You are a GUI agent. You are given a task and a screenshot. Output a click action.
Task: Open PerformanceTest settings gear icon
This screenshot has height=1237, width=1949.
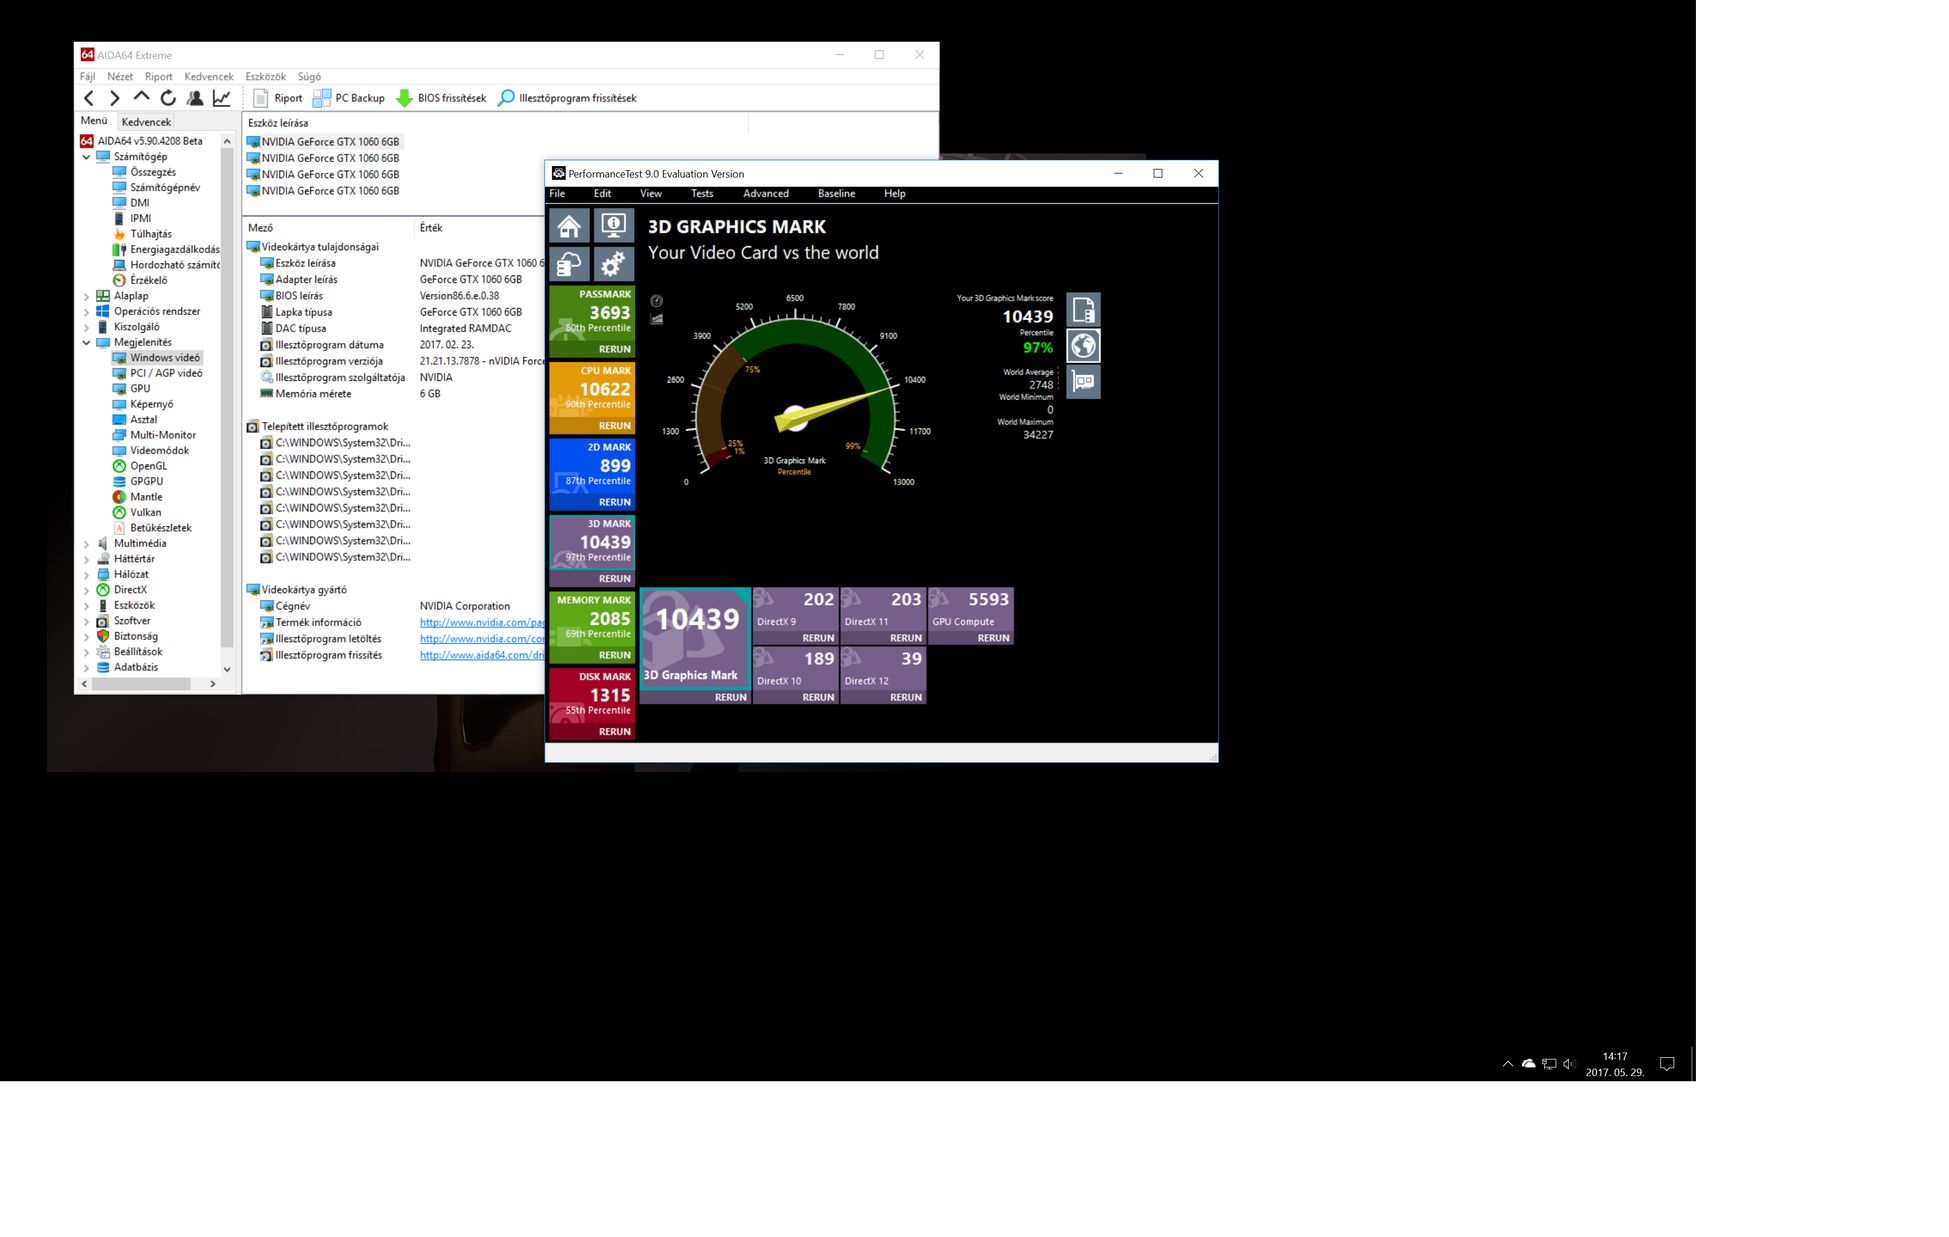coord(613,265)
